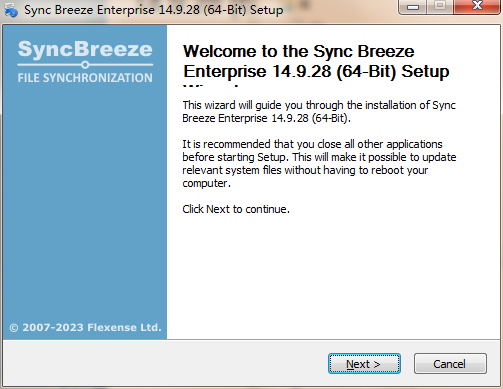The image size is (503, 389).
Task: Click the Next button to continue setup
Action: (364, 363)
